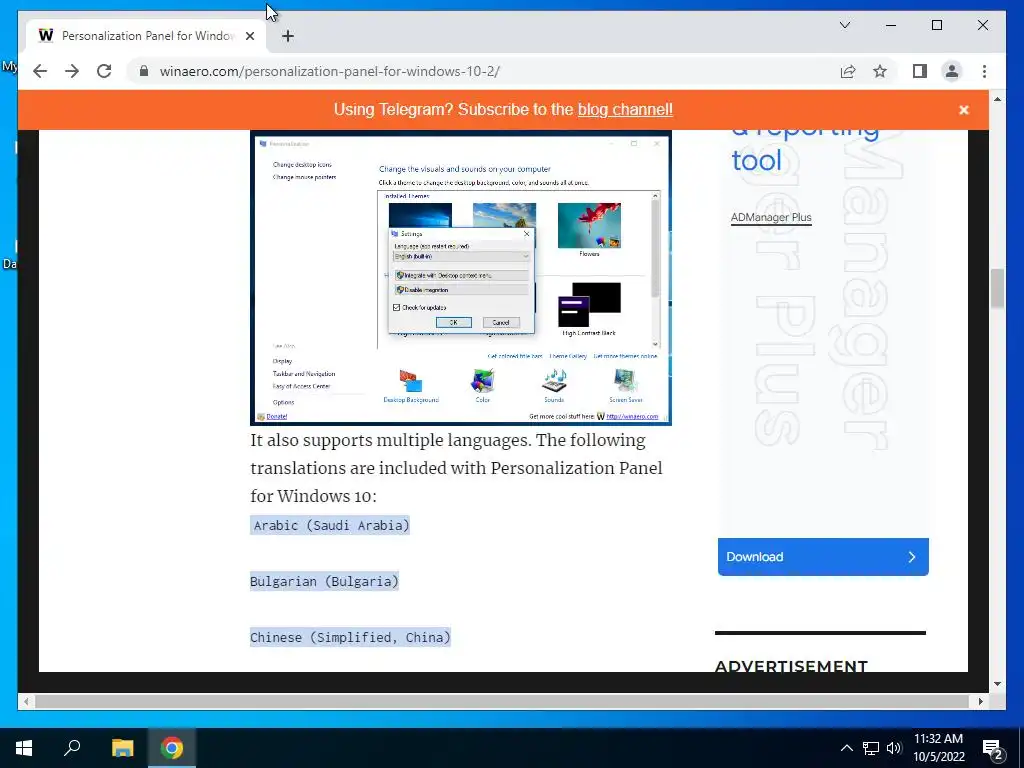The width and height of the screenshot is (1024, 768).
Task: Click the horizontal scrollbar track
Action: point(503,701)
